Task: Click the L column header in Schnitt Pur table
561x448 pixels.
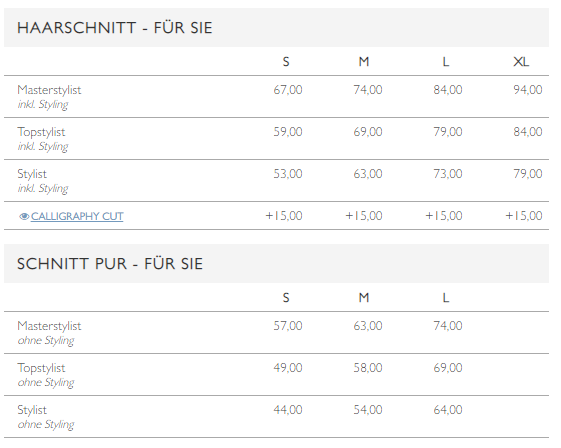Action: (446, 298)
